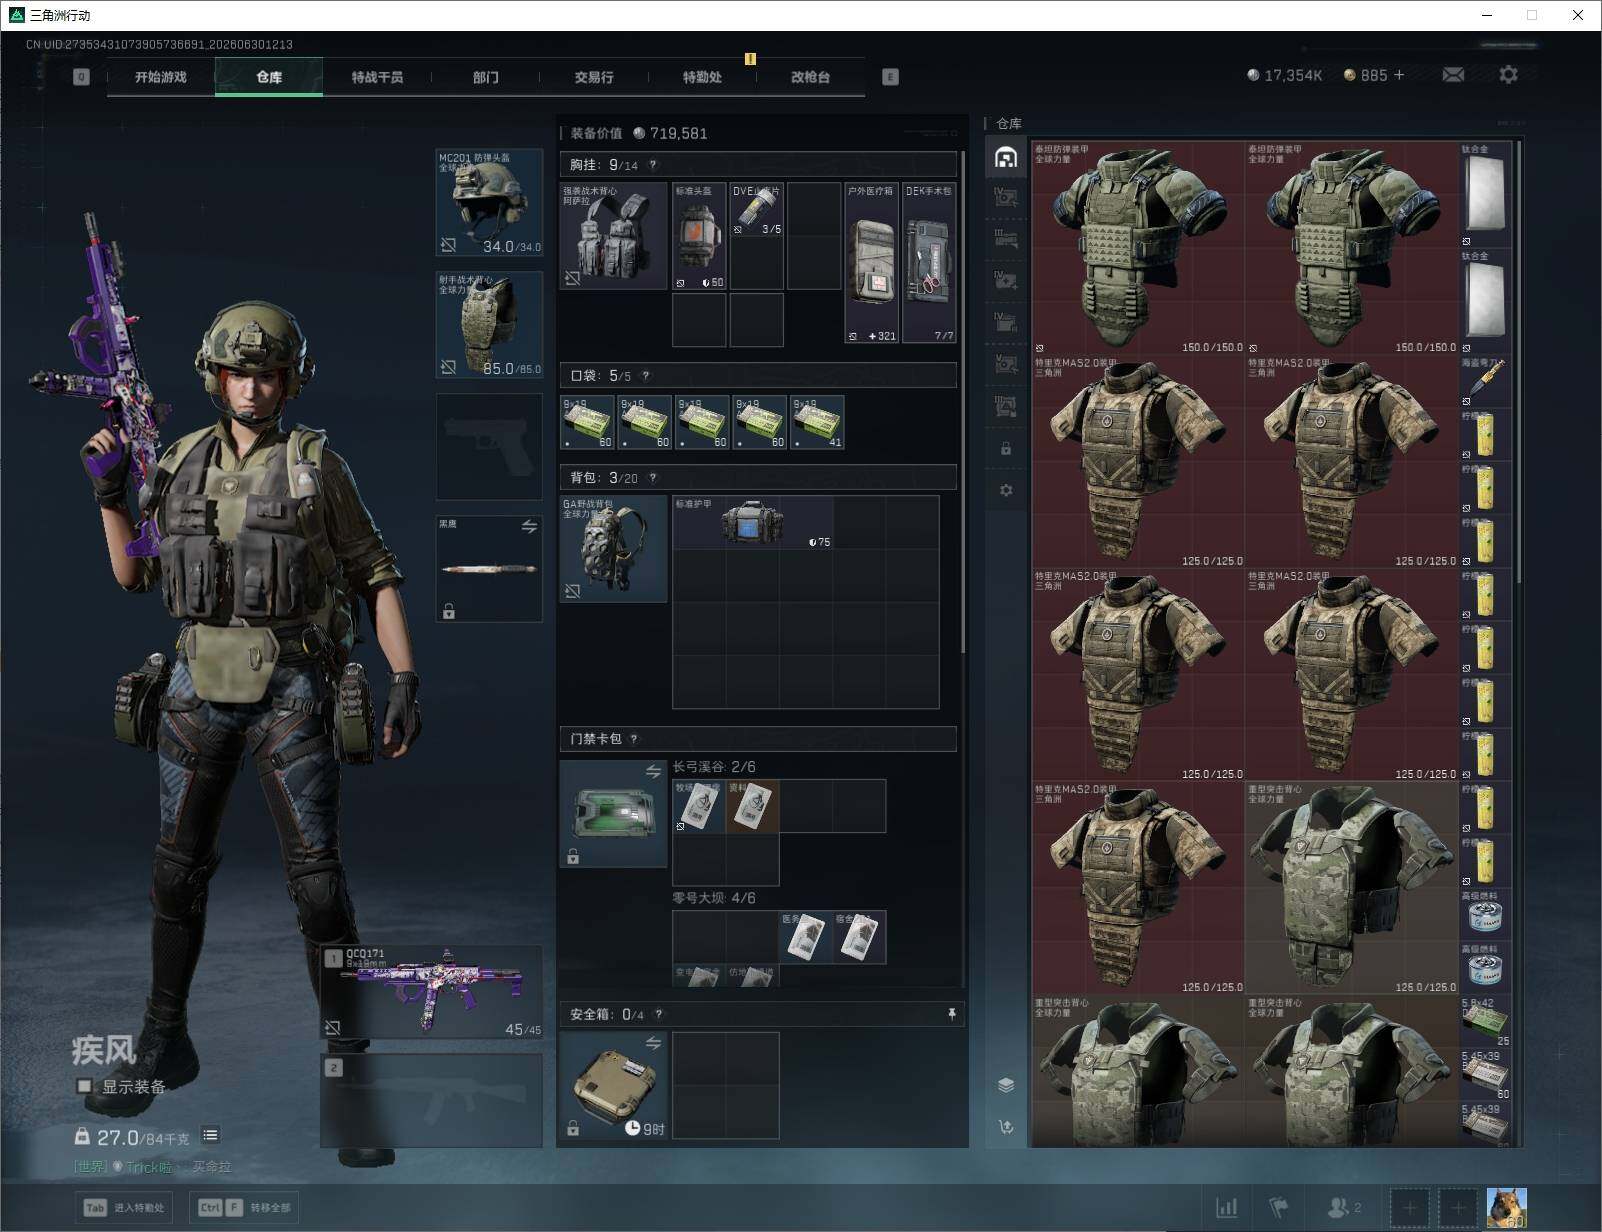Click the stack layers icon in stash sidebar
This screenshot has width=1602, height=1232.
(x=1006, y=1085)
